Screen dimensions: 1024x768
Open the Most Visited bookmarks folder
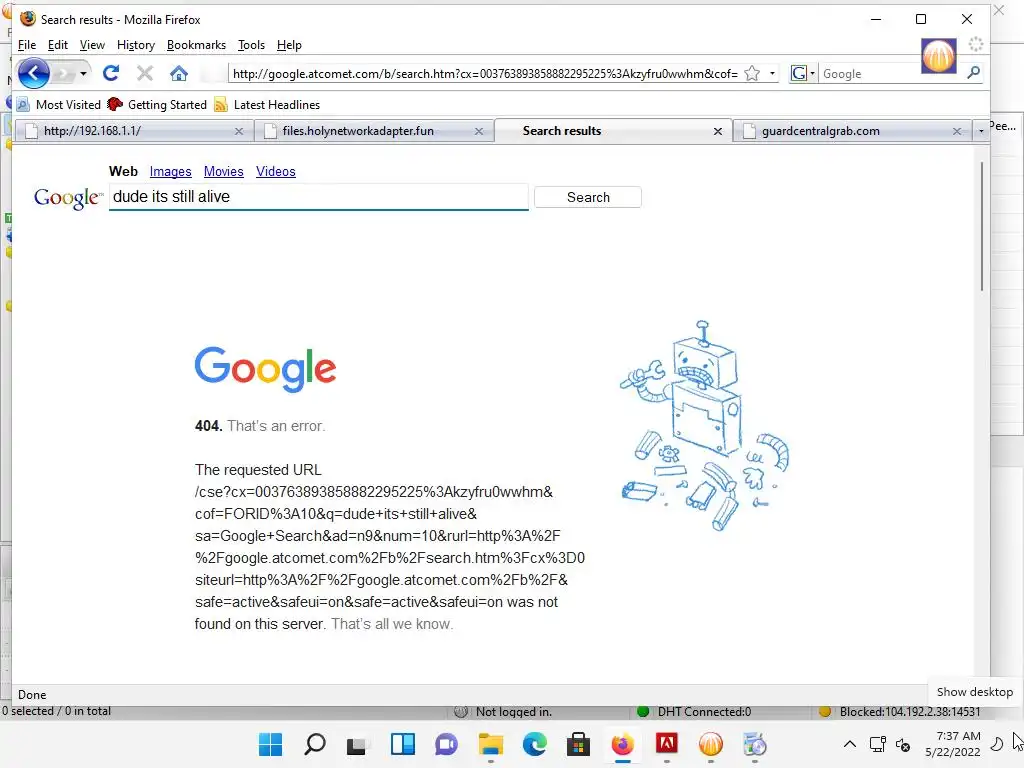58,104
